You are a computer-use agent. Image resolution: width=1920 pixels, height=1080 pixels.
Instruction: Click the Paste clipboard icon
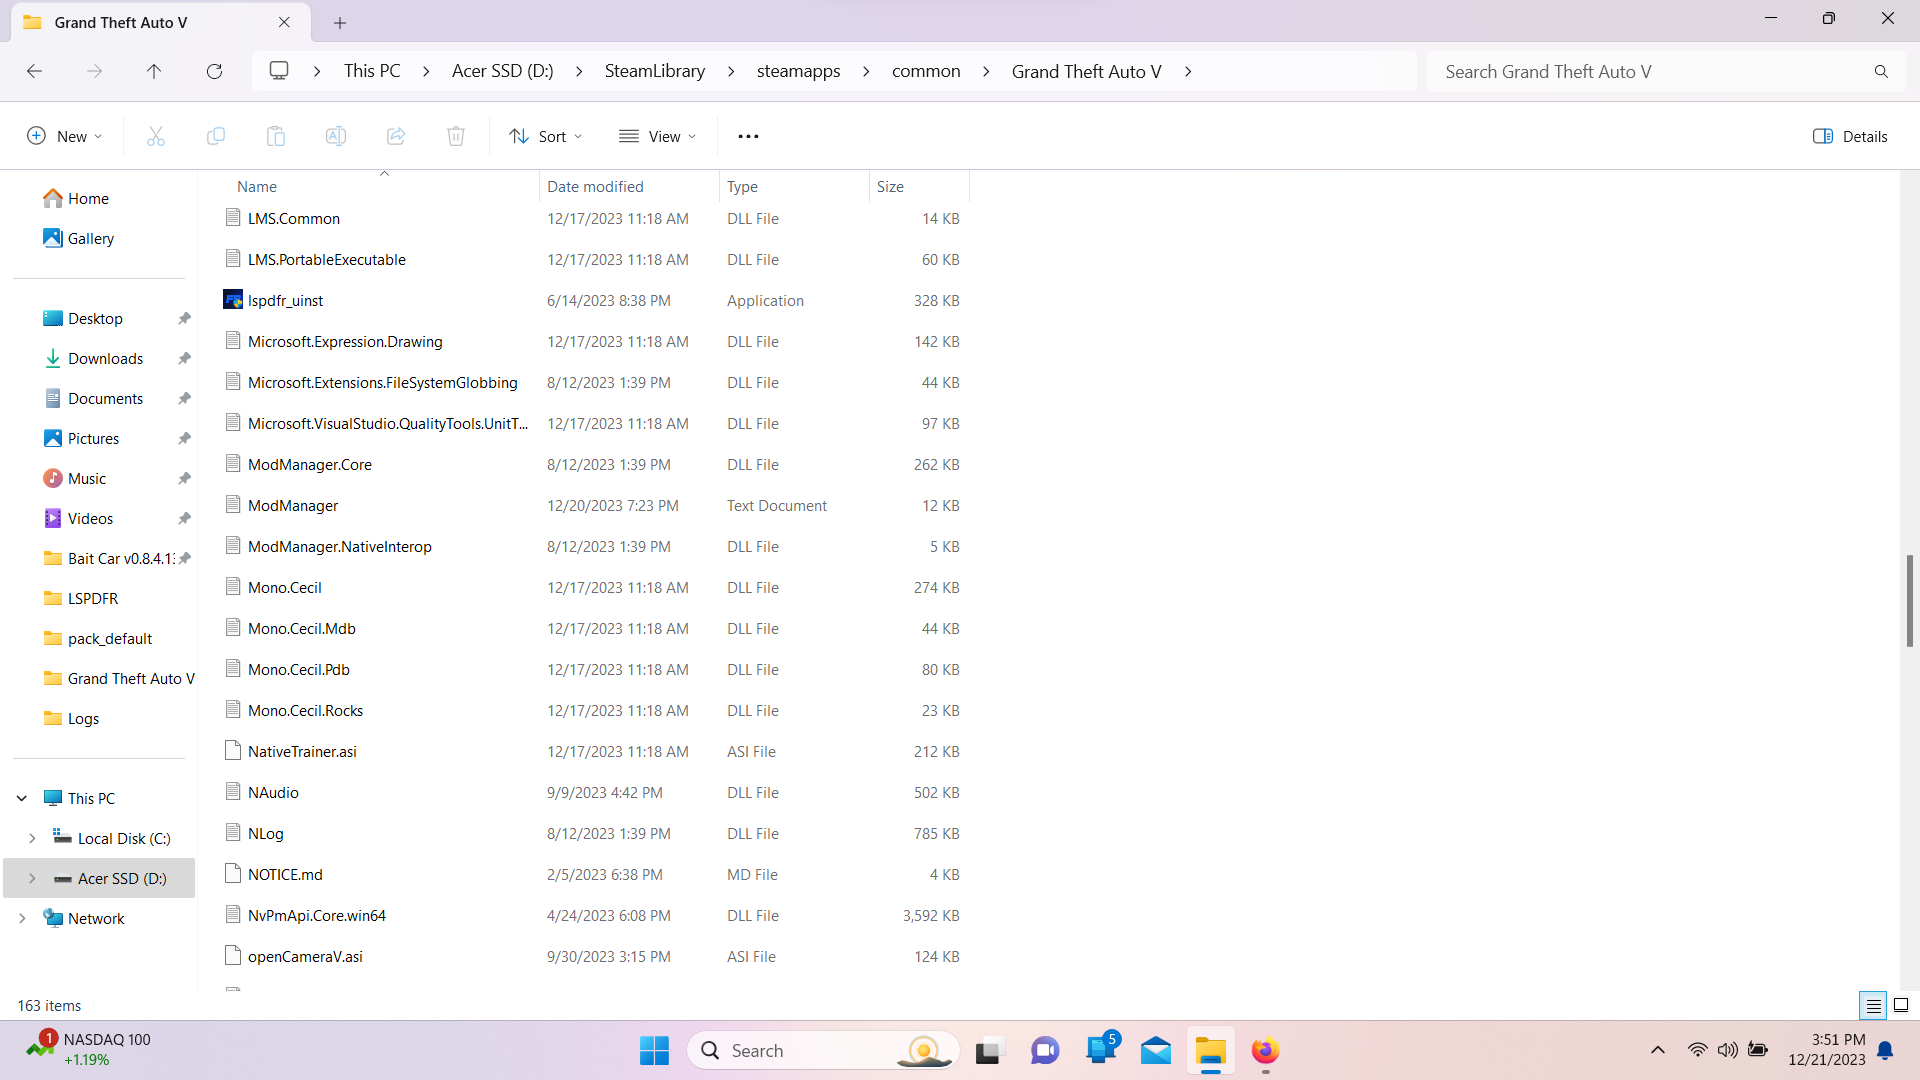(x=276, y=136)
